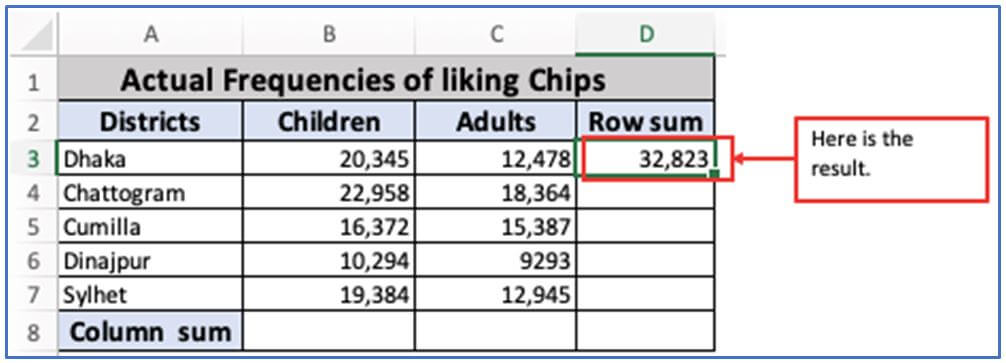
Task: Click the 'Here is the result' callout box
Action: pyautogui.click(x=891, y=160)
